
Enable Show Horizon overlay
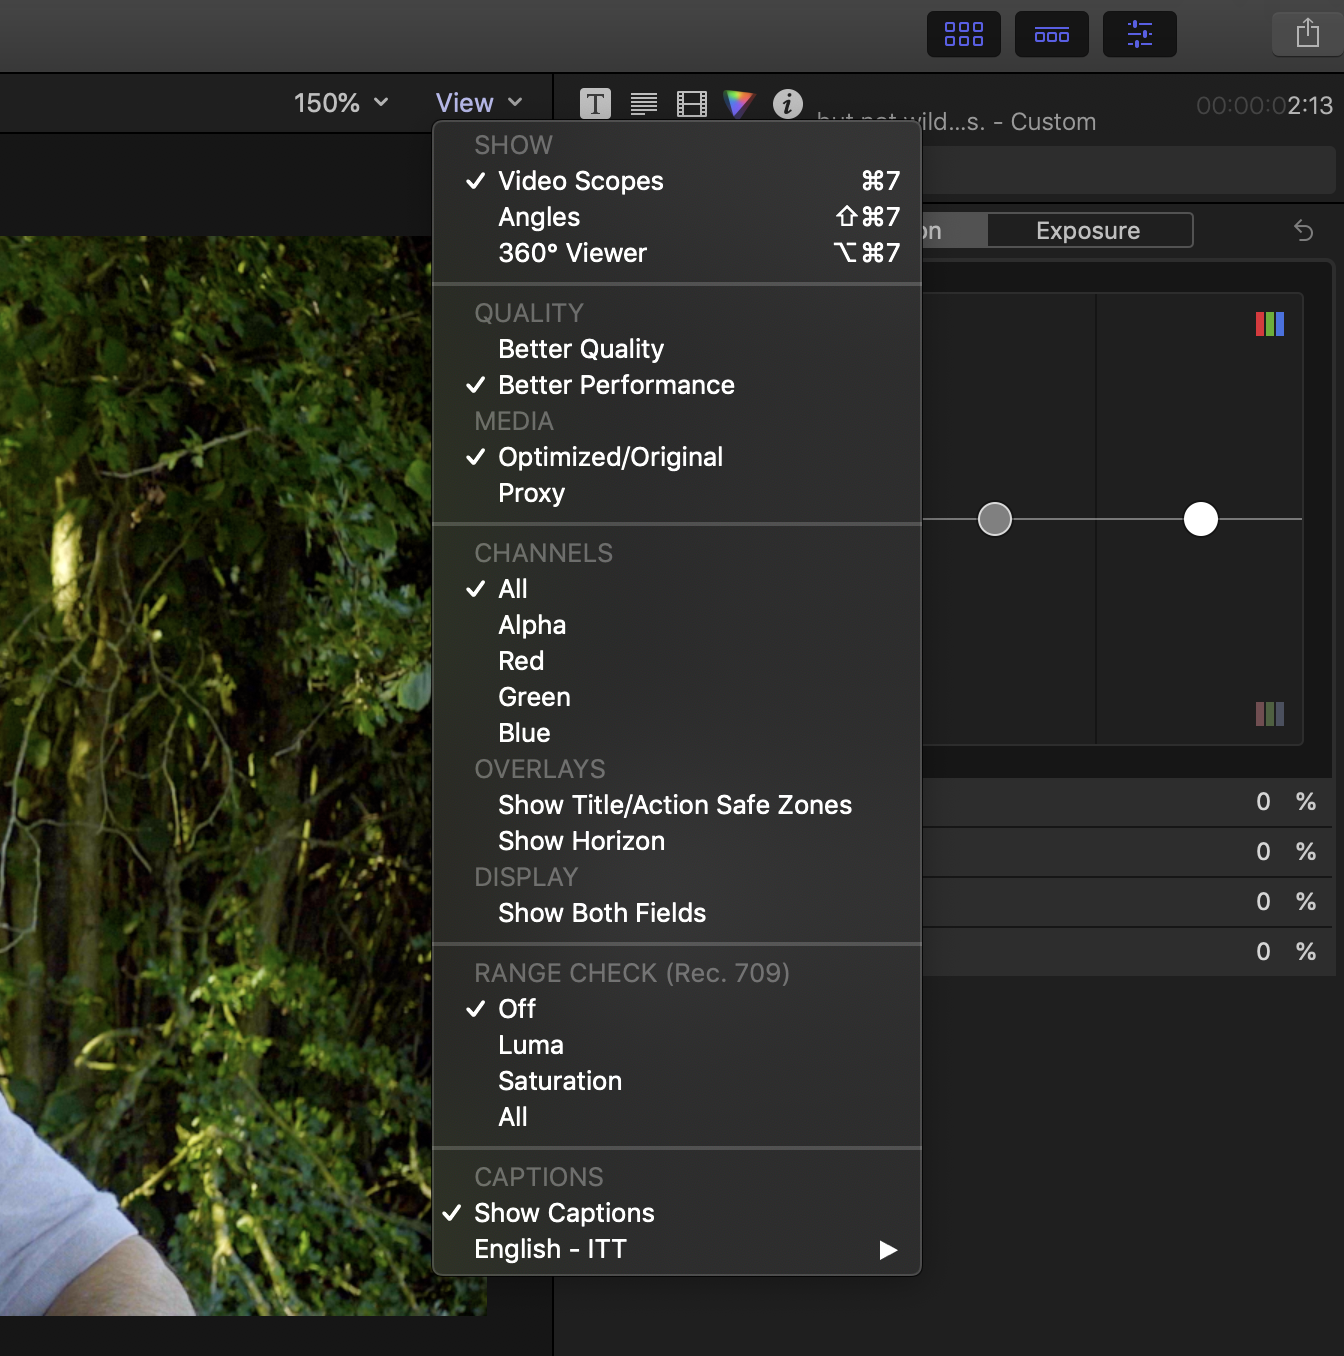pyautogui.click(x=677, y=841)
